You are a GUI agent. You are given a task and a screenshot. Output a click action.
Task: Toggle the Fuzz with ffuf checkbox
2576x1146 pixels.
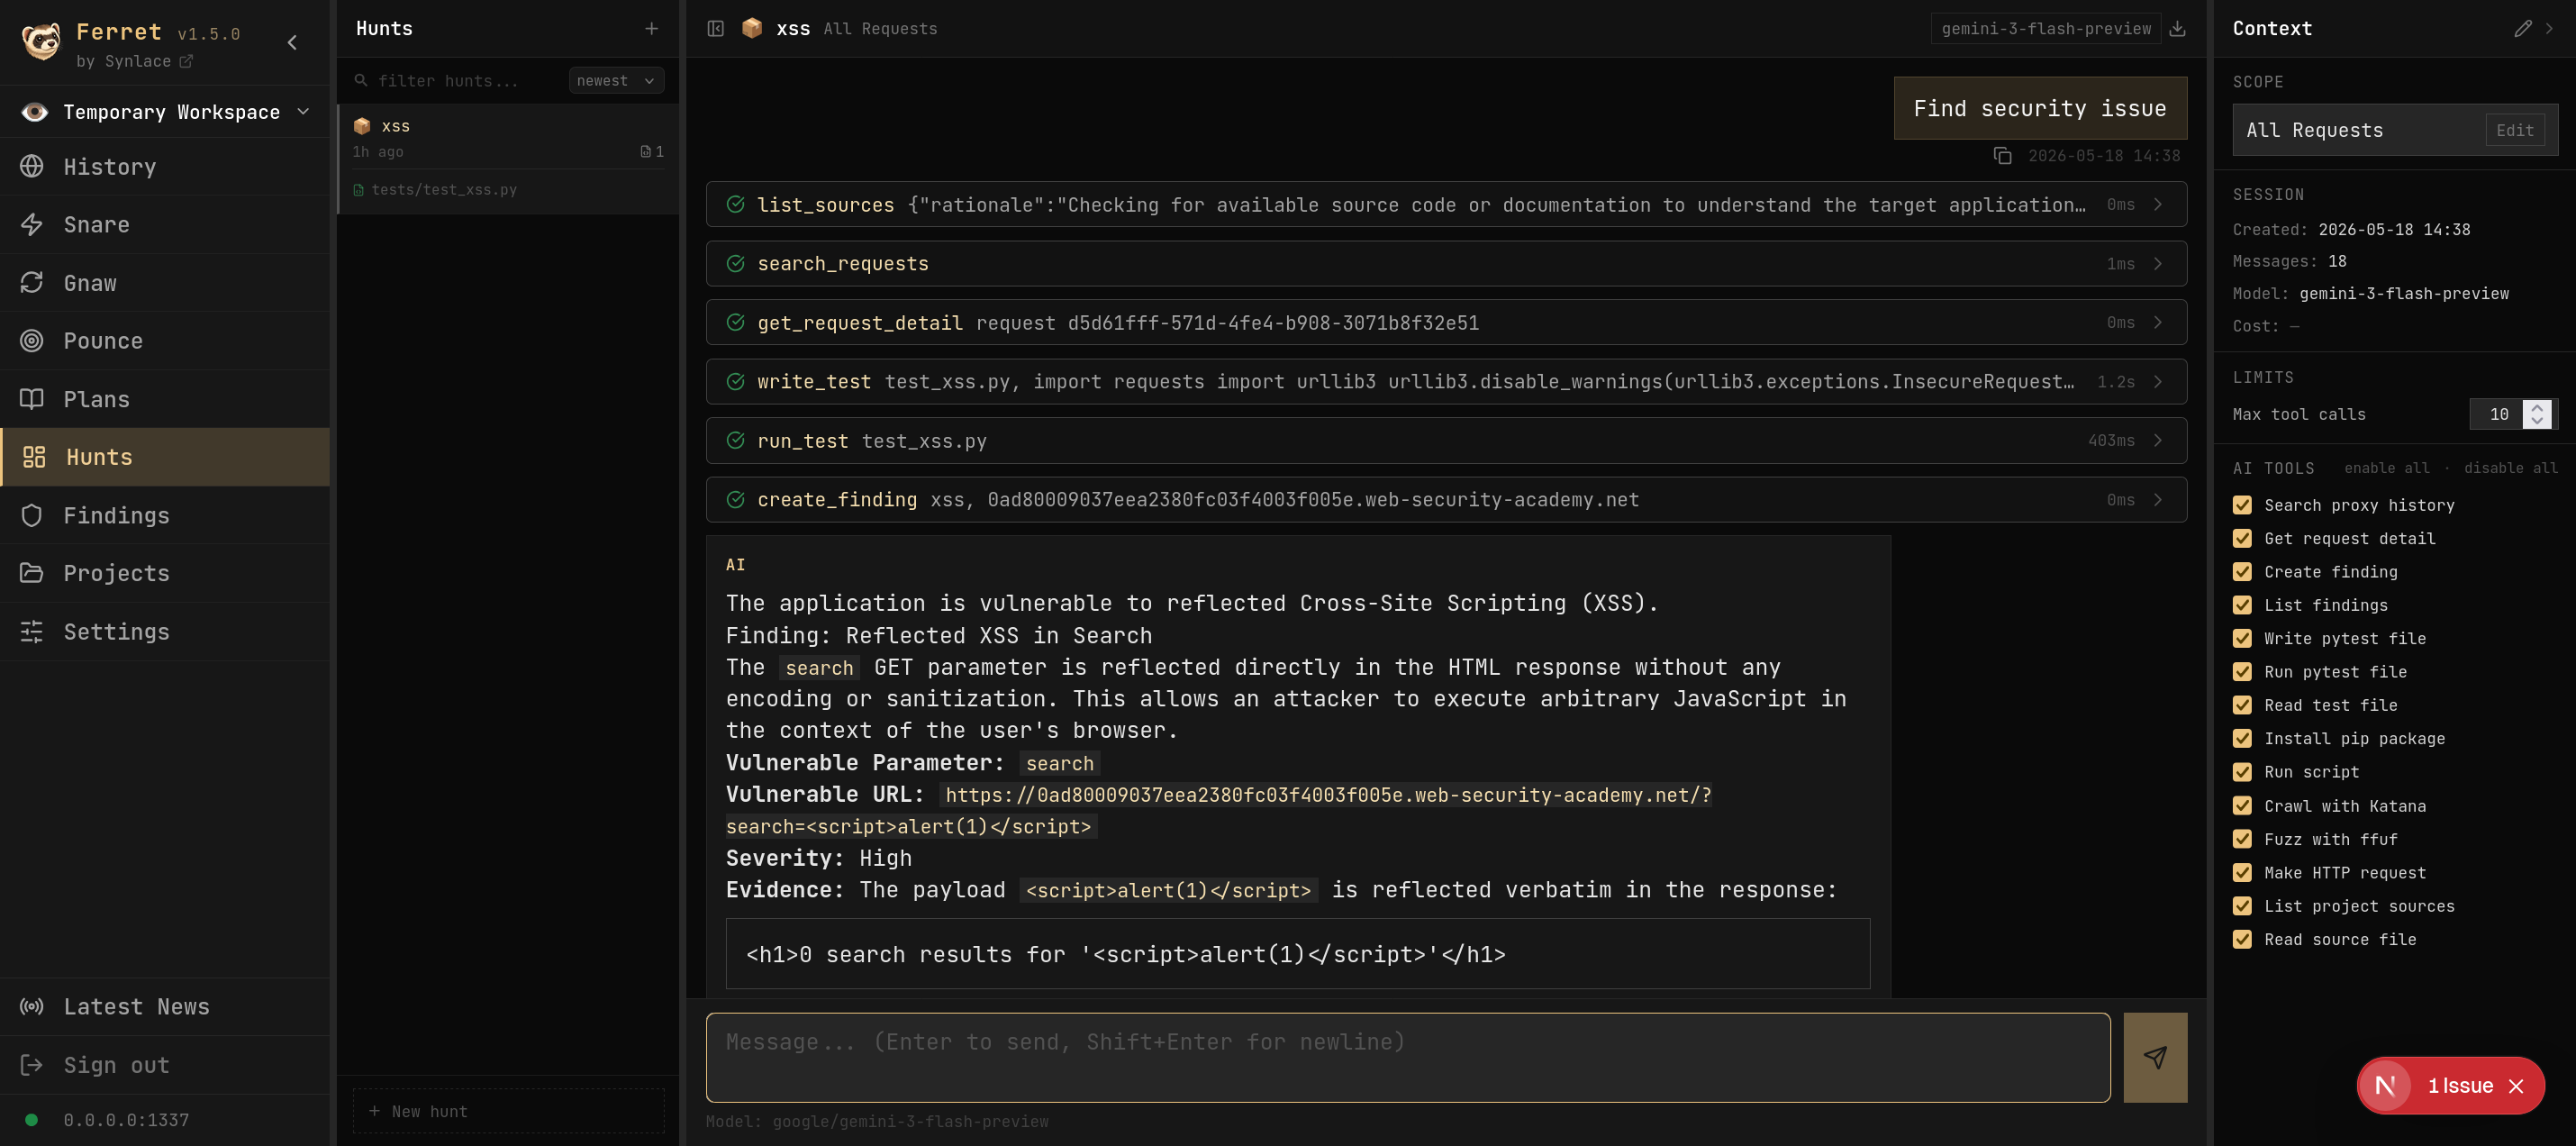point(2242,839)
